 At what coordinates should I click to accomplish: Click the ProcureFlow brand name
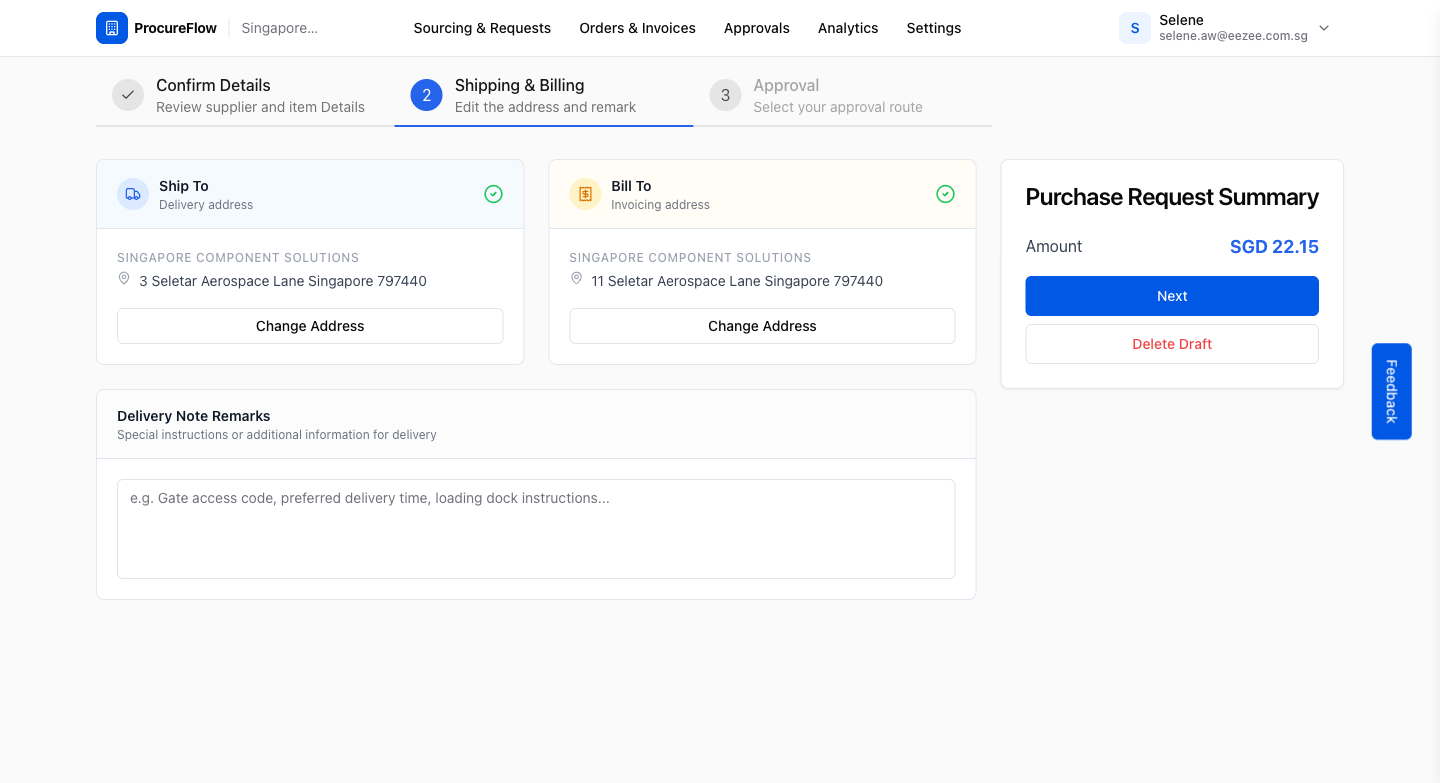pyautogui.click(x=175, y=28)
